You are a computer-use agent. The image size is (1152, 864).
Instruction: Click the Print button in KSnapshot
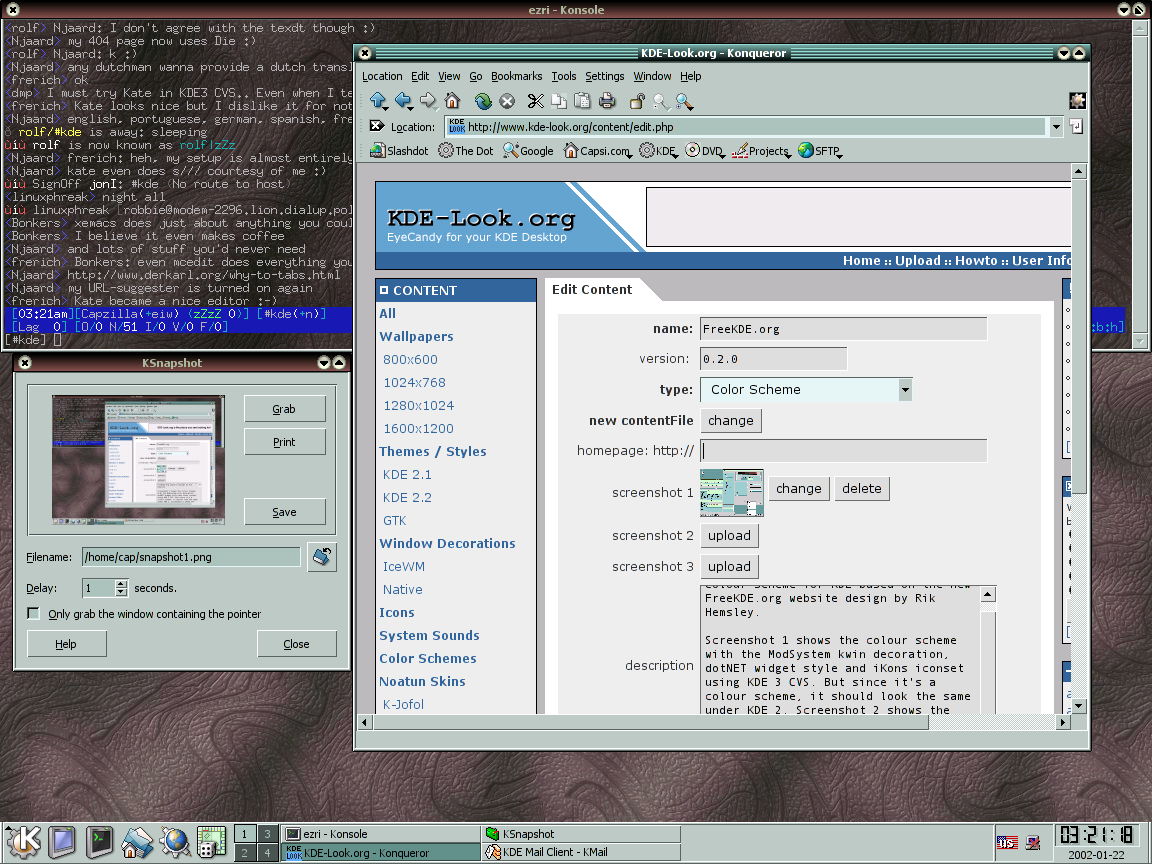point(284,442)
